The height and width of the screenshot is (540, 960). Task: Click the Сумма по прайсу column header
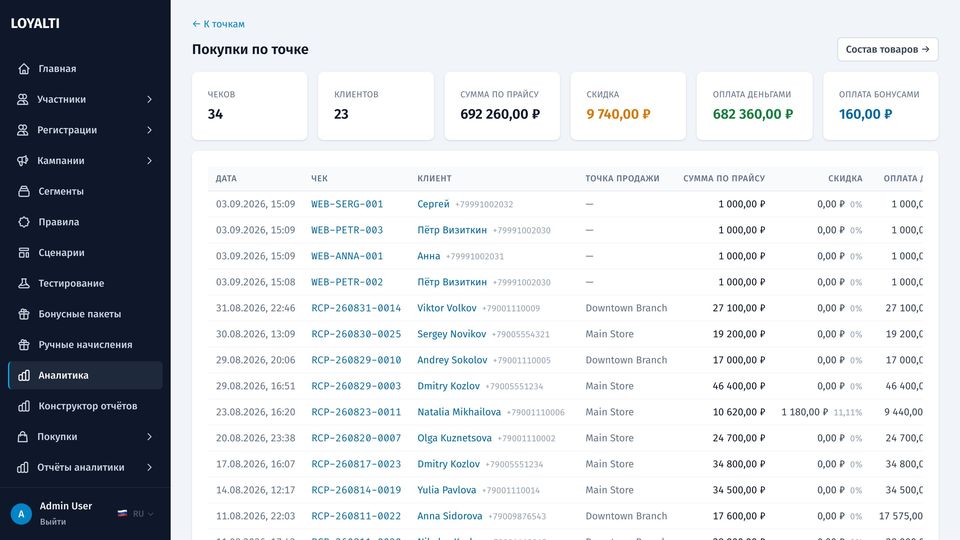pos(724,178)
